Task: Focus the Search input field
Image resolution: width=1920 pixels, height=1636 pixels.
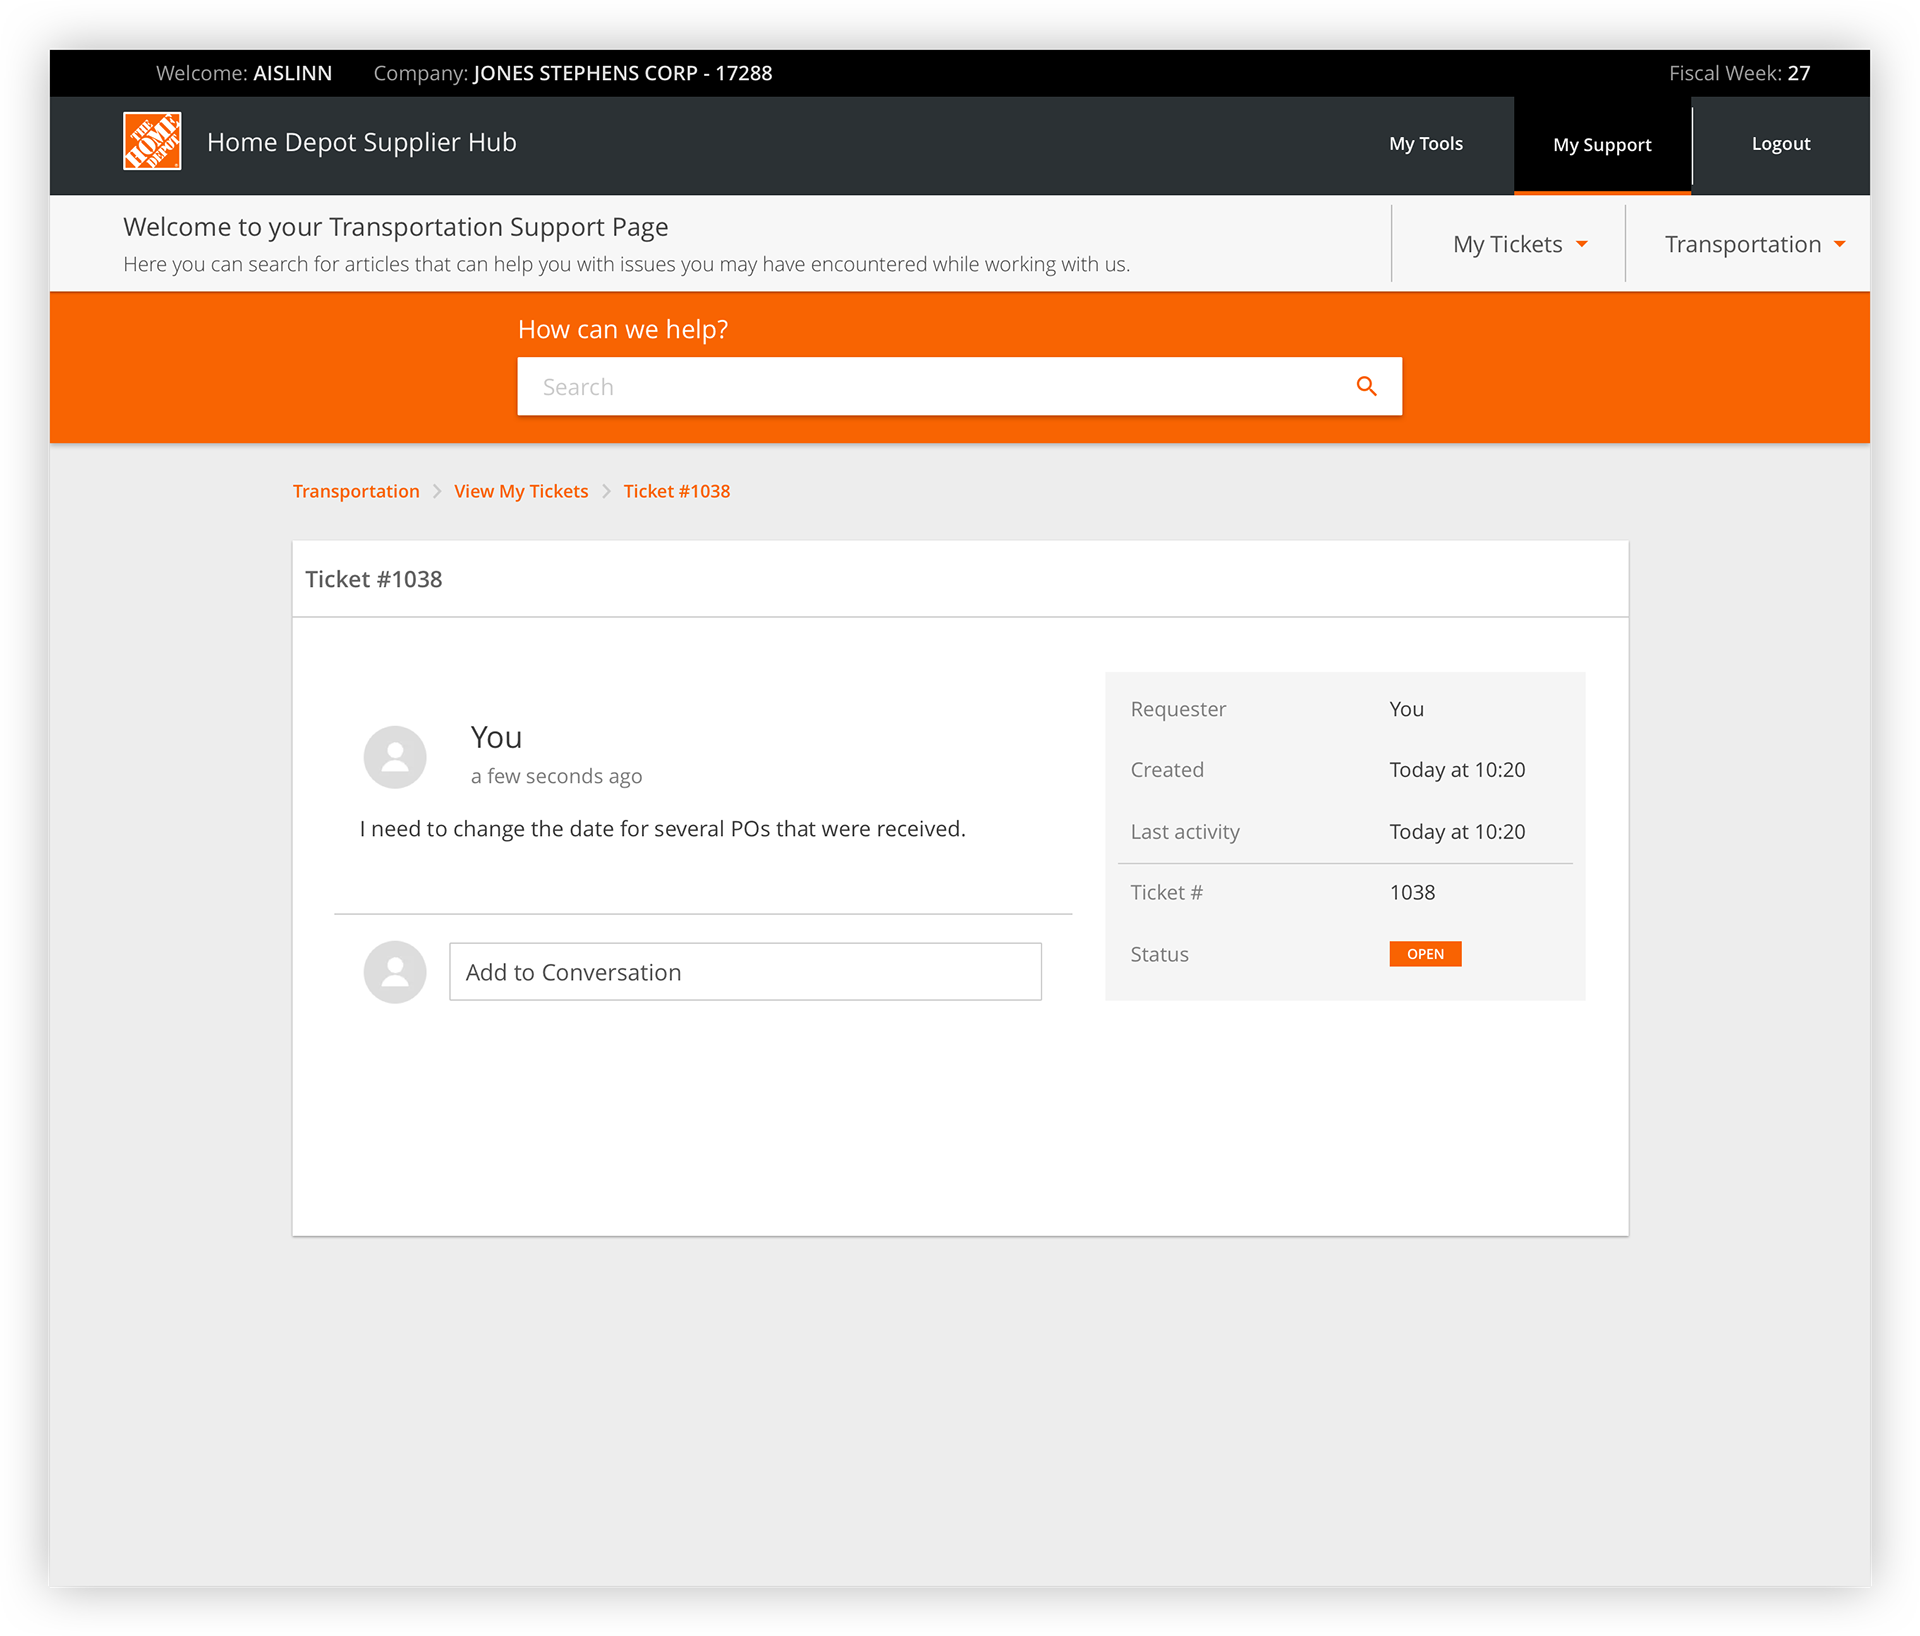Action: pos(959,386)
